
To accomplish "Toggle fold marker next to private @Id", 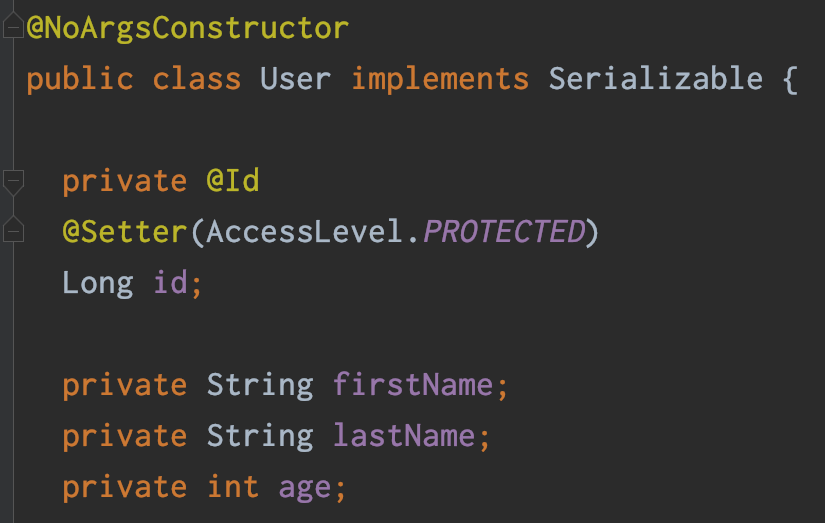I will [13, 182].
